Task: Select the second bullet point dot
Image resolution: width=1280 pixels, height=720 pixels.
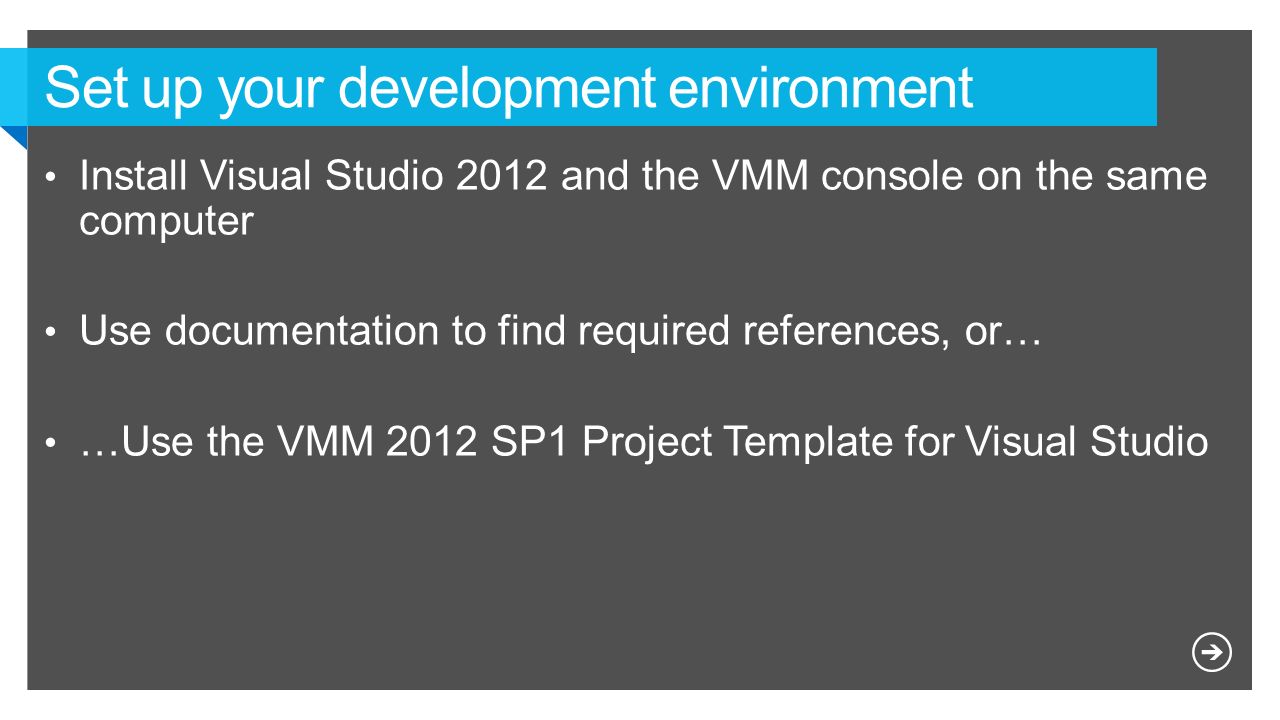Action: [51, 333]
